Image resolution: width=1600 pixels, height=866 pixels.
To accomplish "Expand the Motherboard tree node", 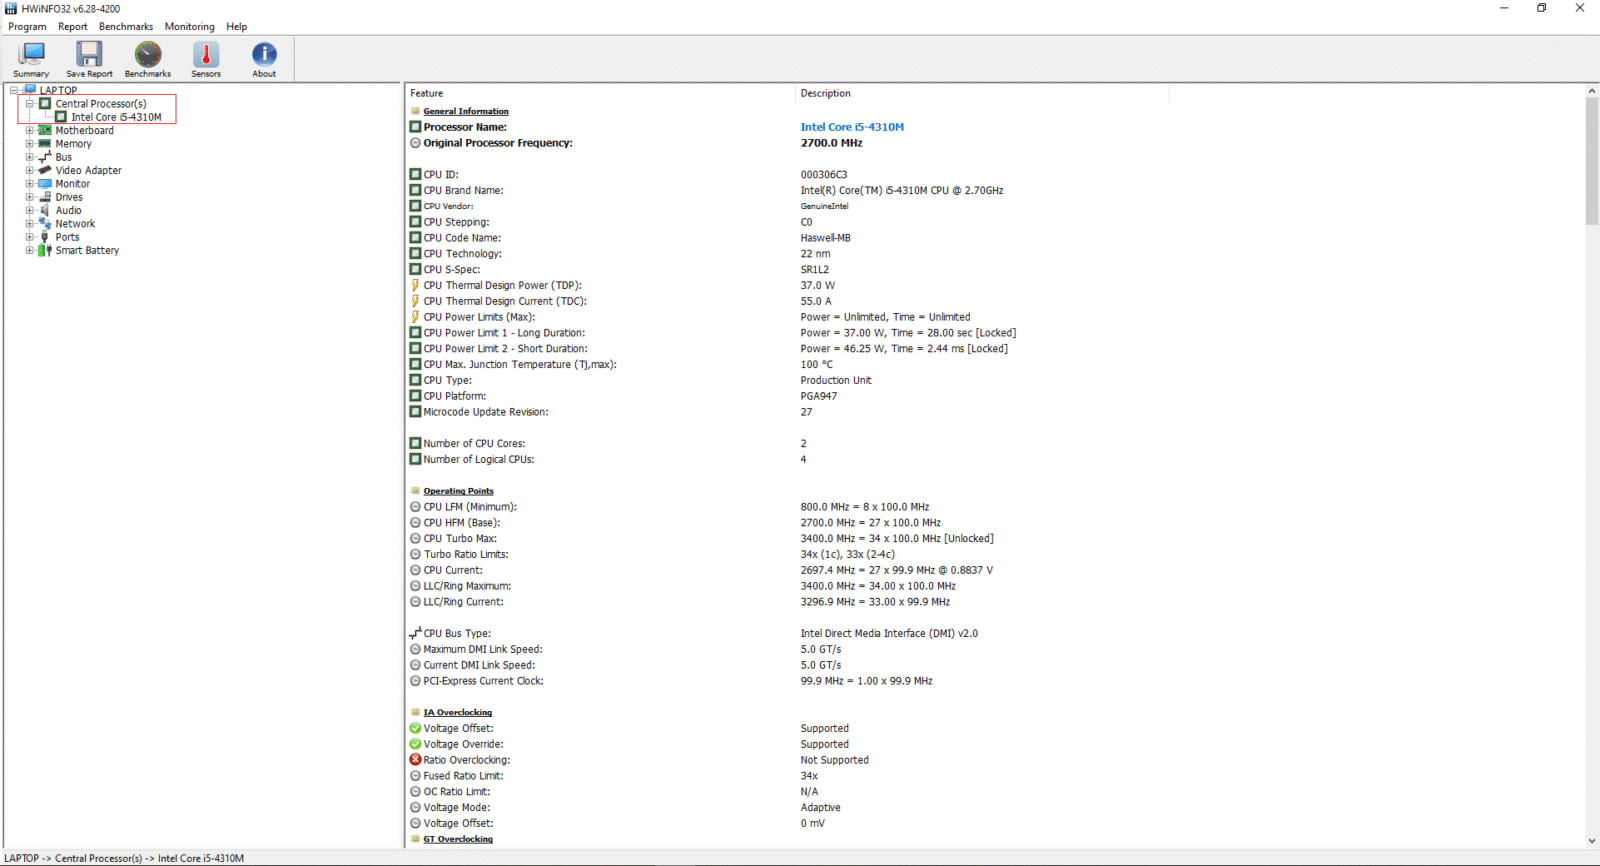I will [x=29, y=131].
